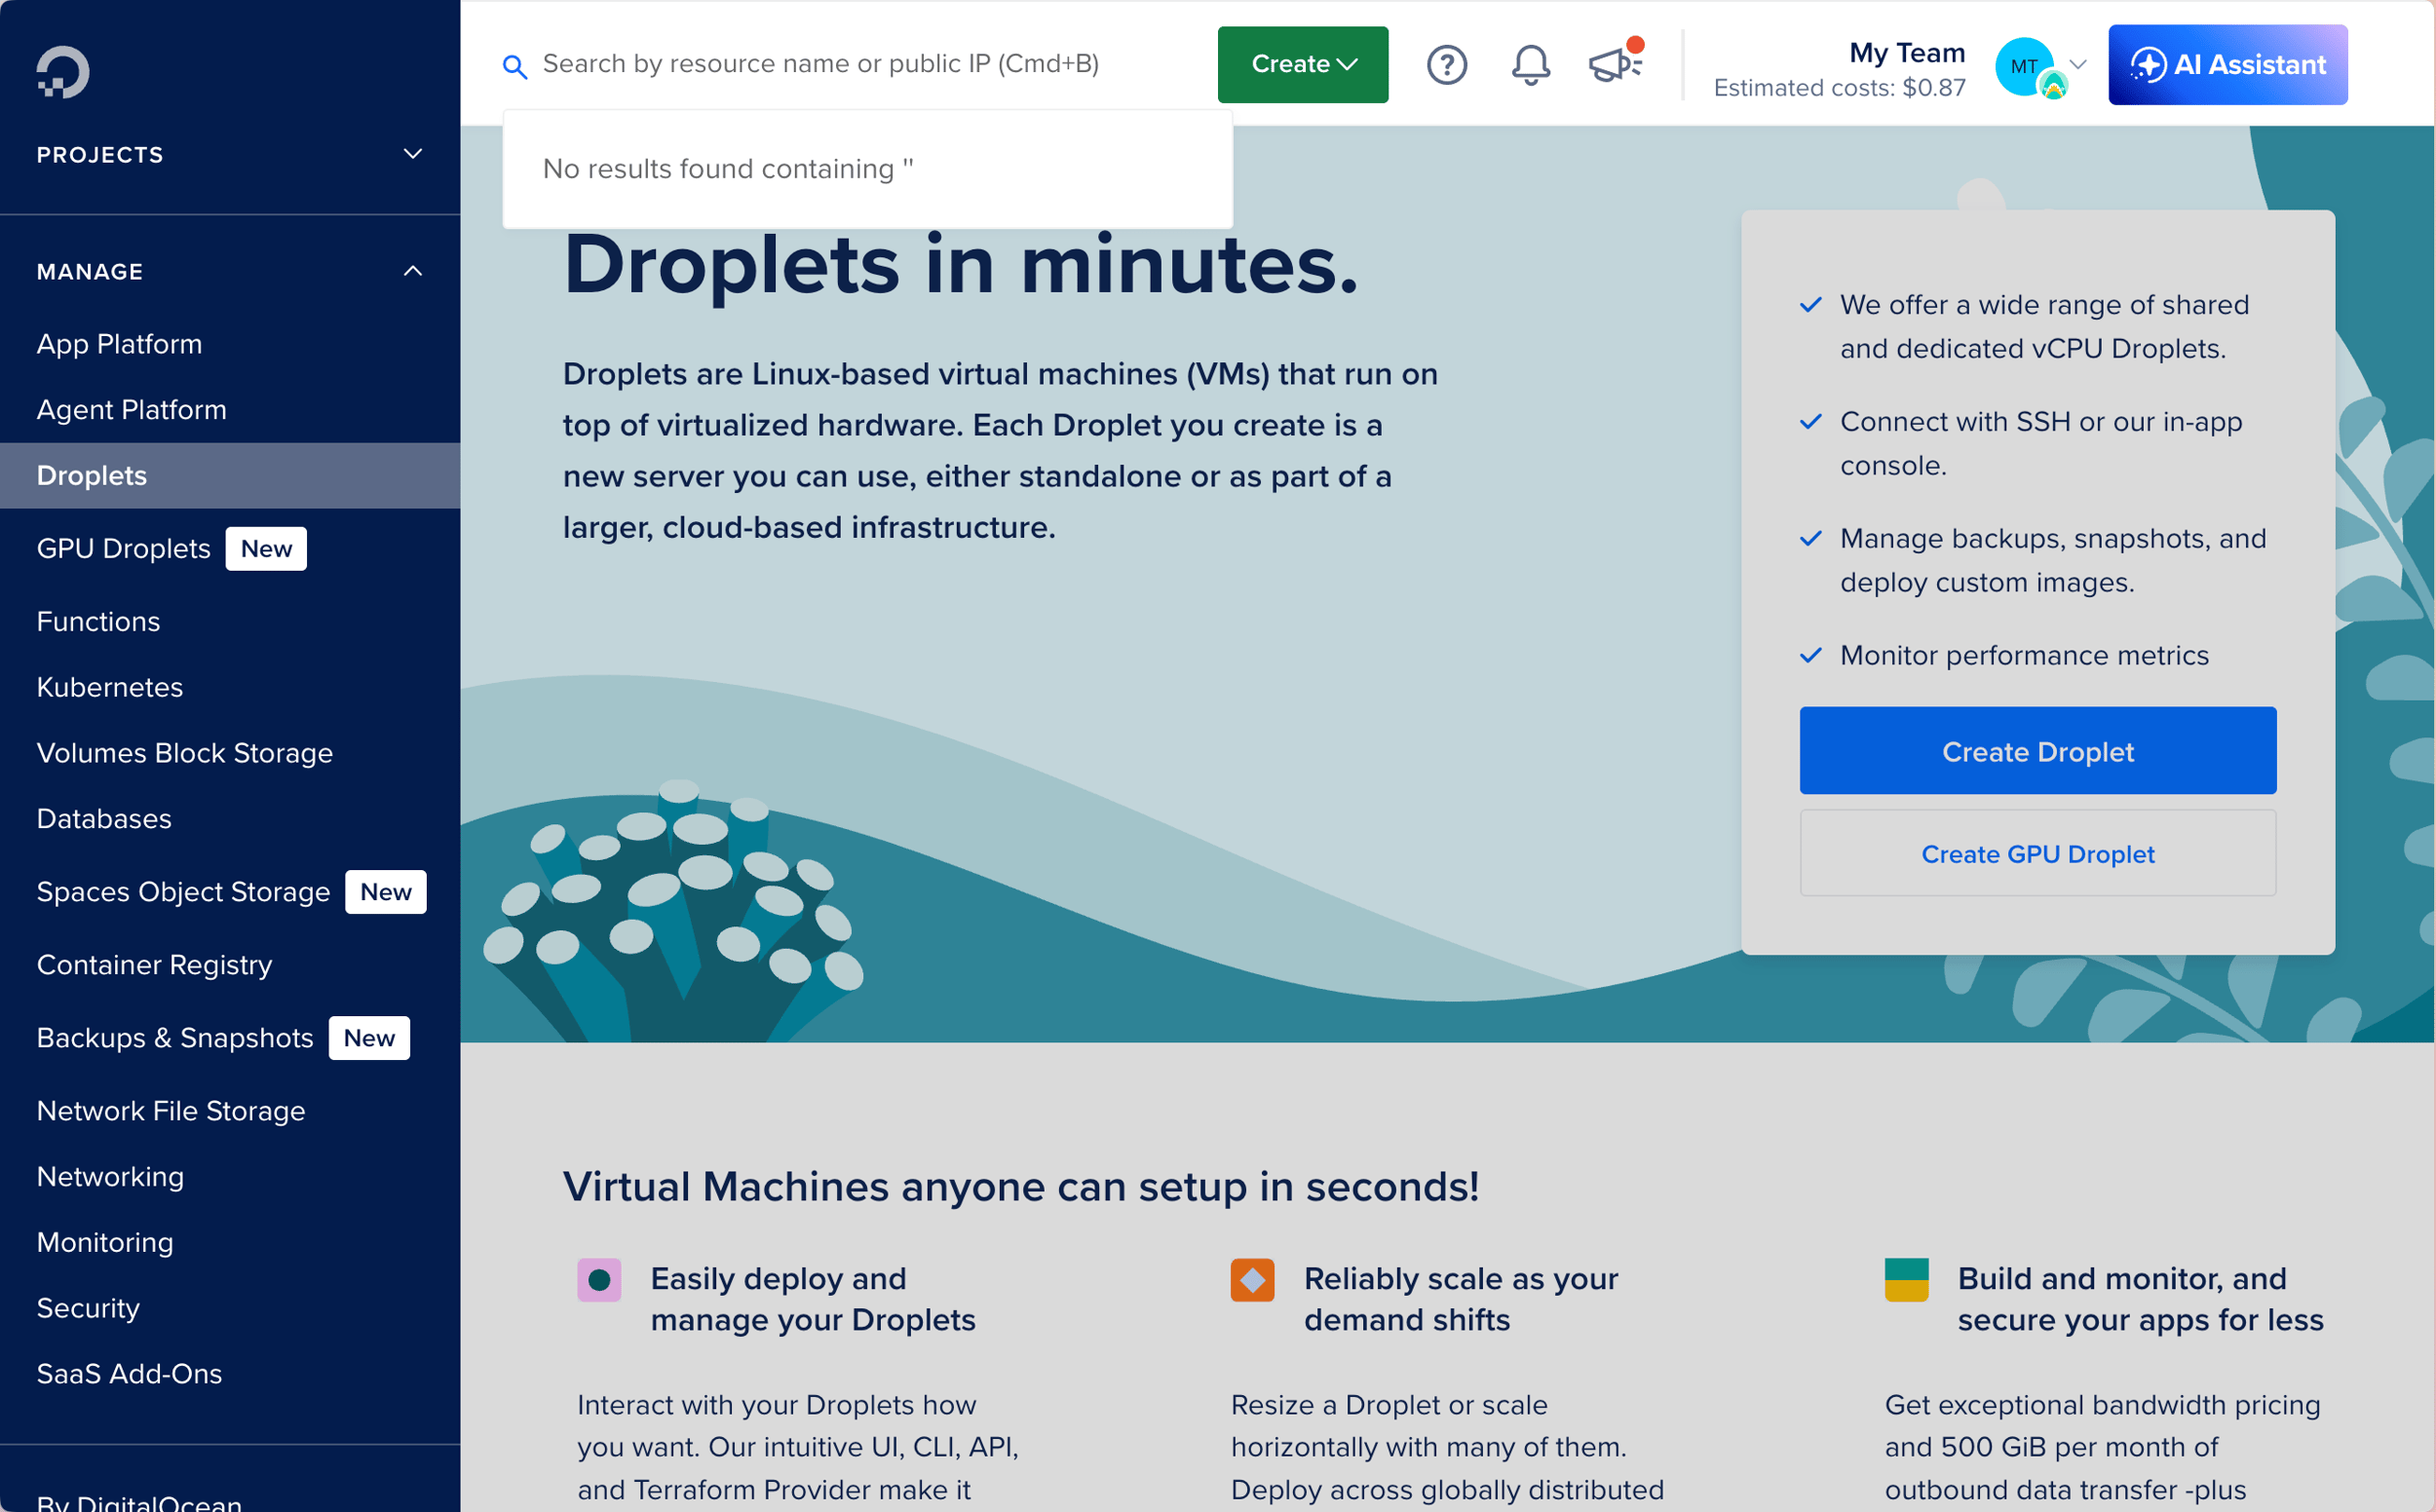Open the AI Assistant
This screenshot has height=1512, width=2436.
pos(2228,64)
